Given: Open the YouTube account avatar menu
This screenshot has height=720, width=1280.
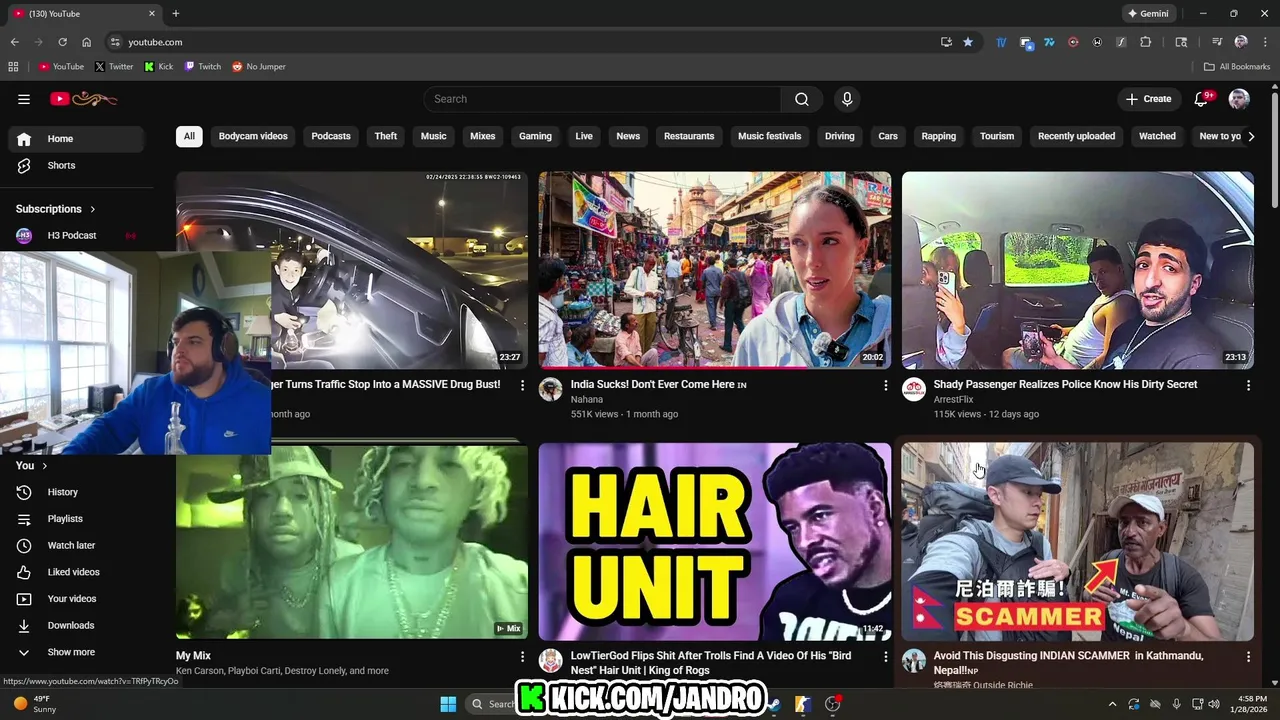Looking at the screenshot, I should pos(1239,99).
